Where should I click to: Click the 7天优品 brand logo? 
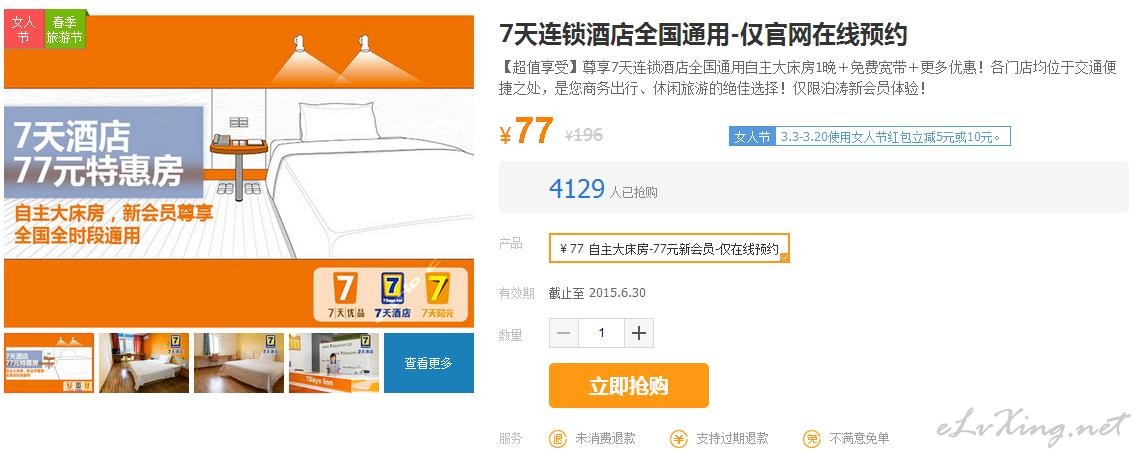[345, 296]
